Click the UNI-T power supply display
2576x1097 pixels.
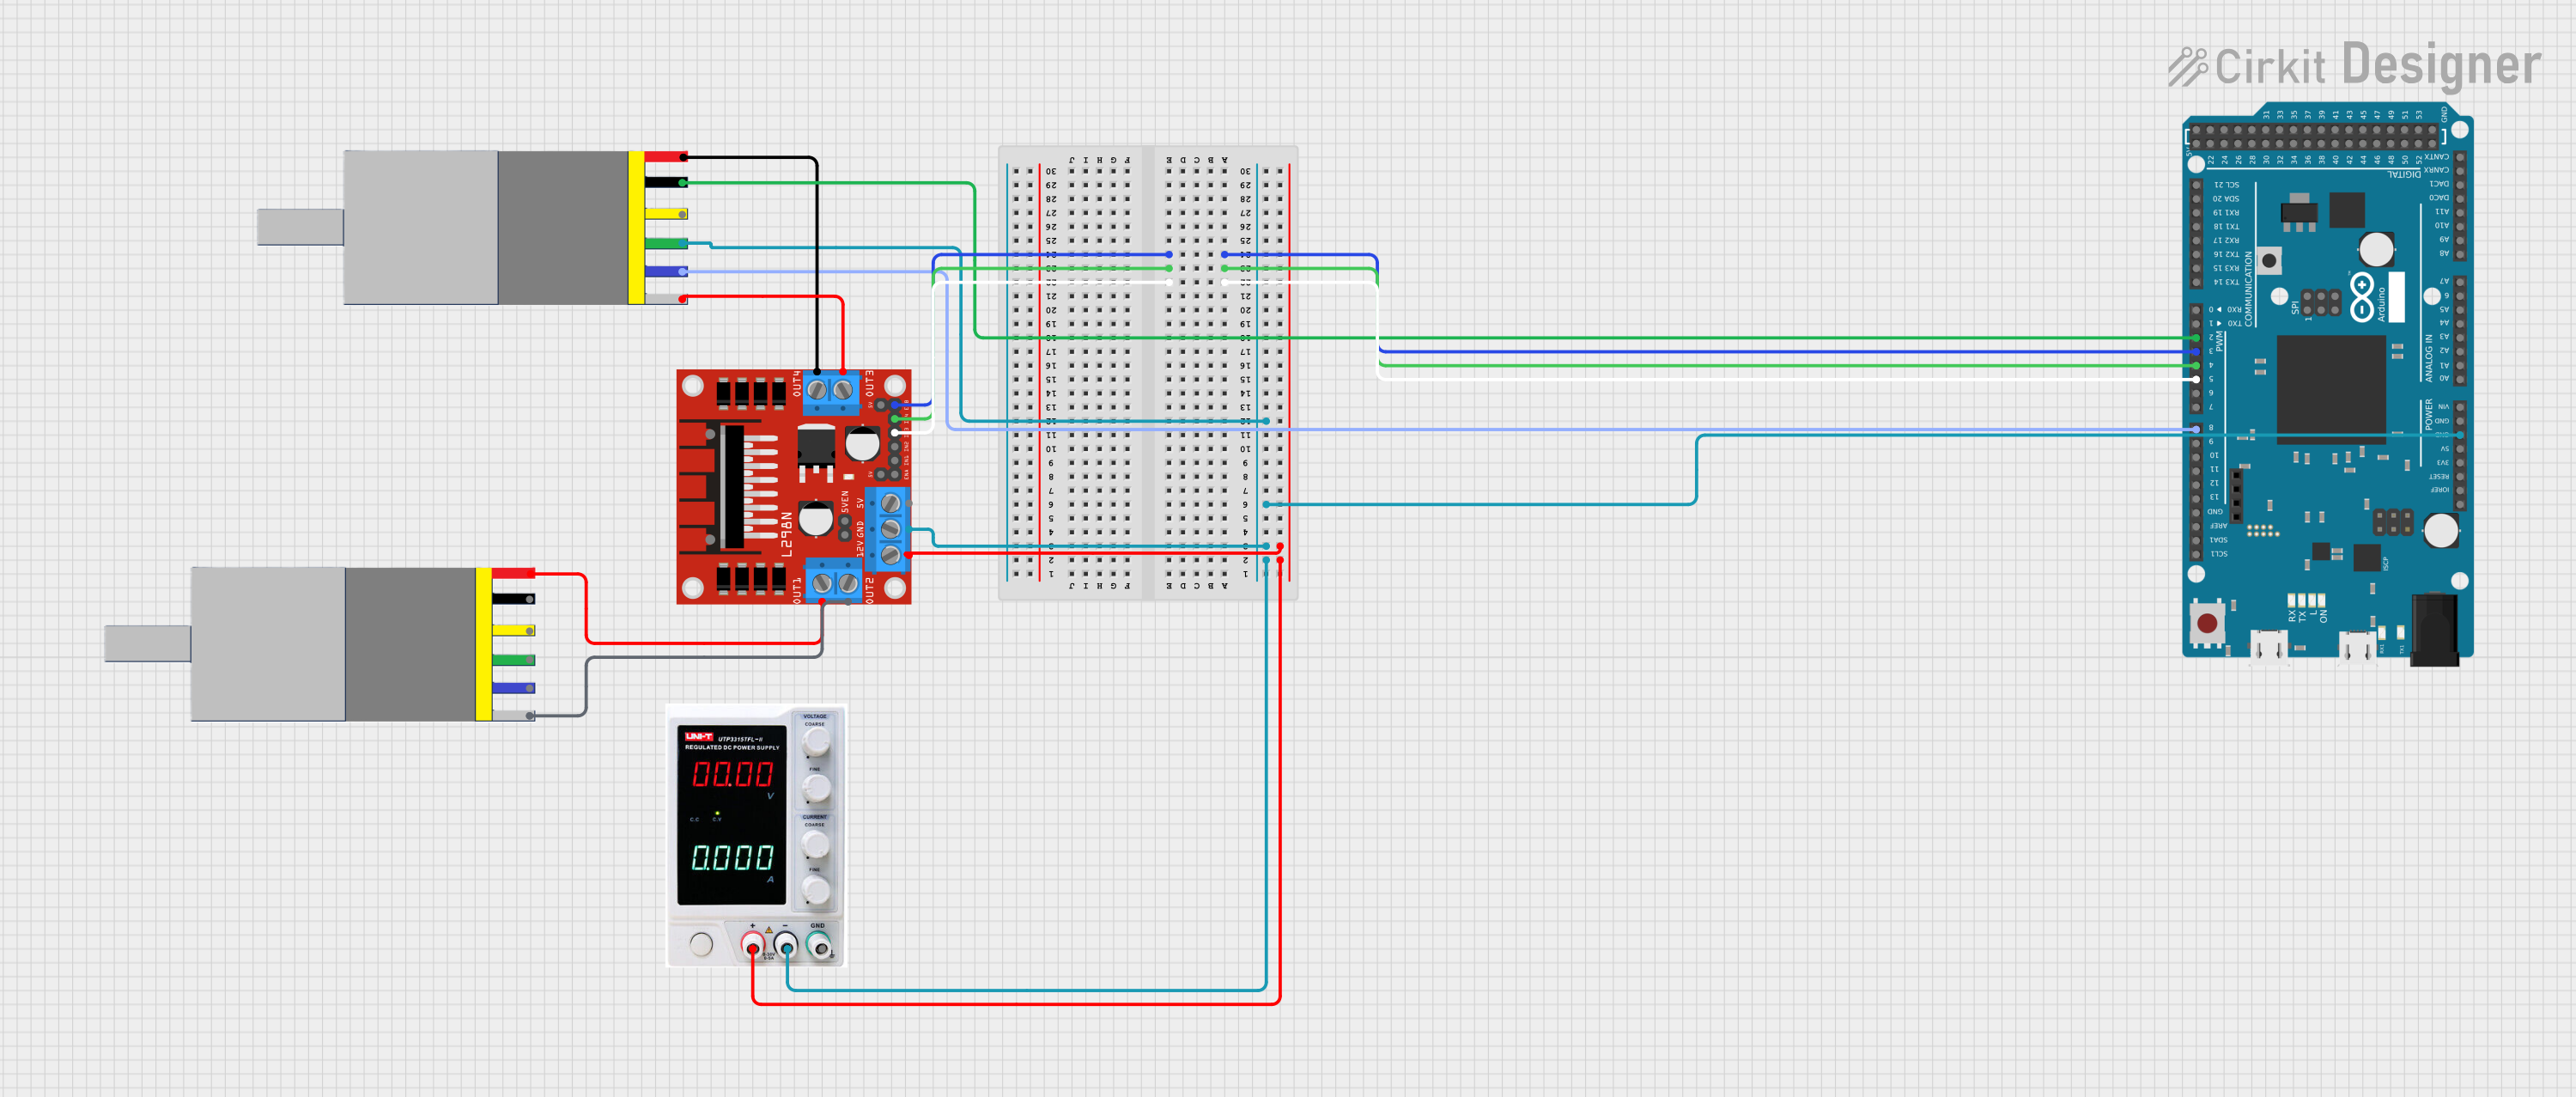732,816
